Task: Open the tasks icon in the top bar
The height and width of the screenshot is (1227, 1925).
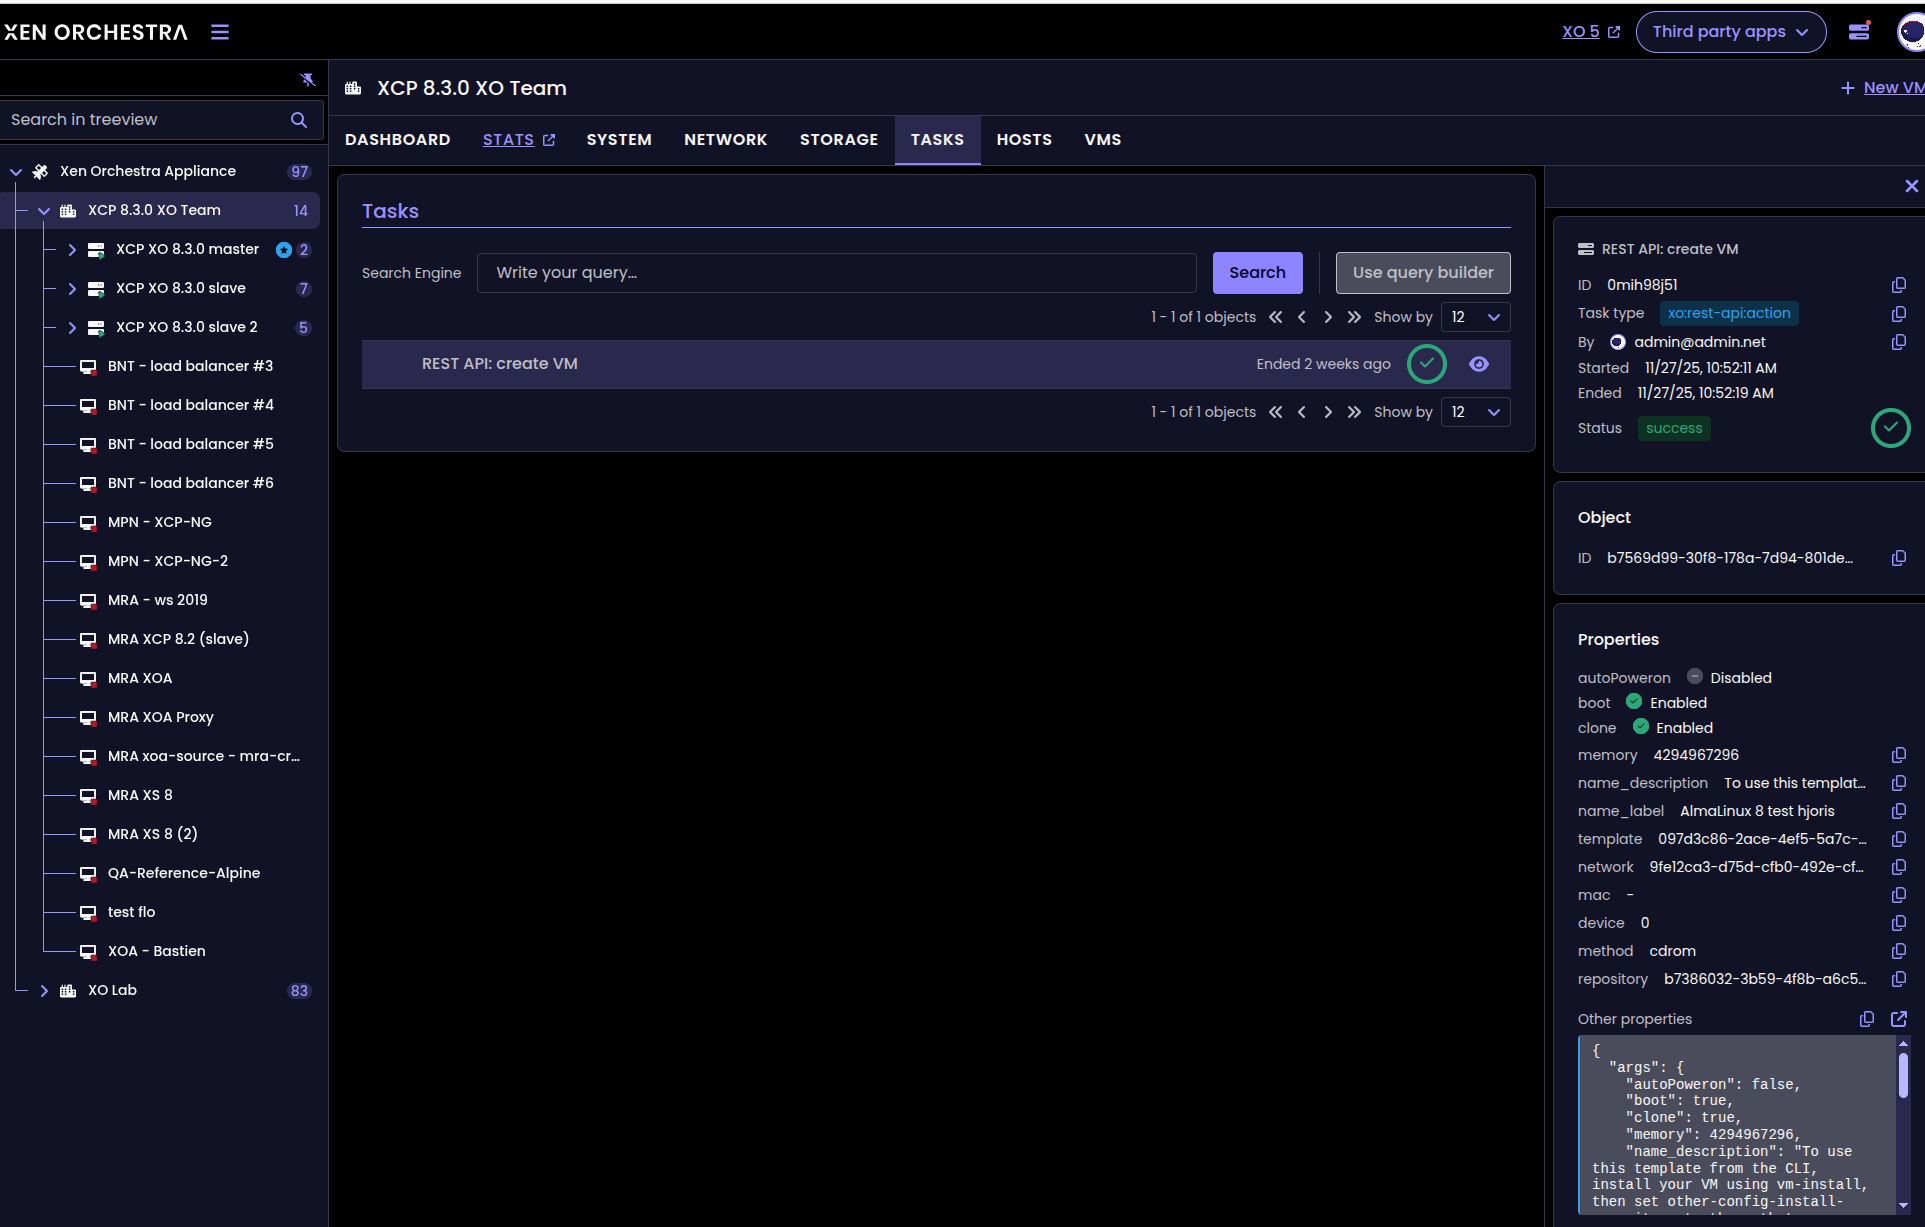Action: (1859, 32)
